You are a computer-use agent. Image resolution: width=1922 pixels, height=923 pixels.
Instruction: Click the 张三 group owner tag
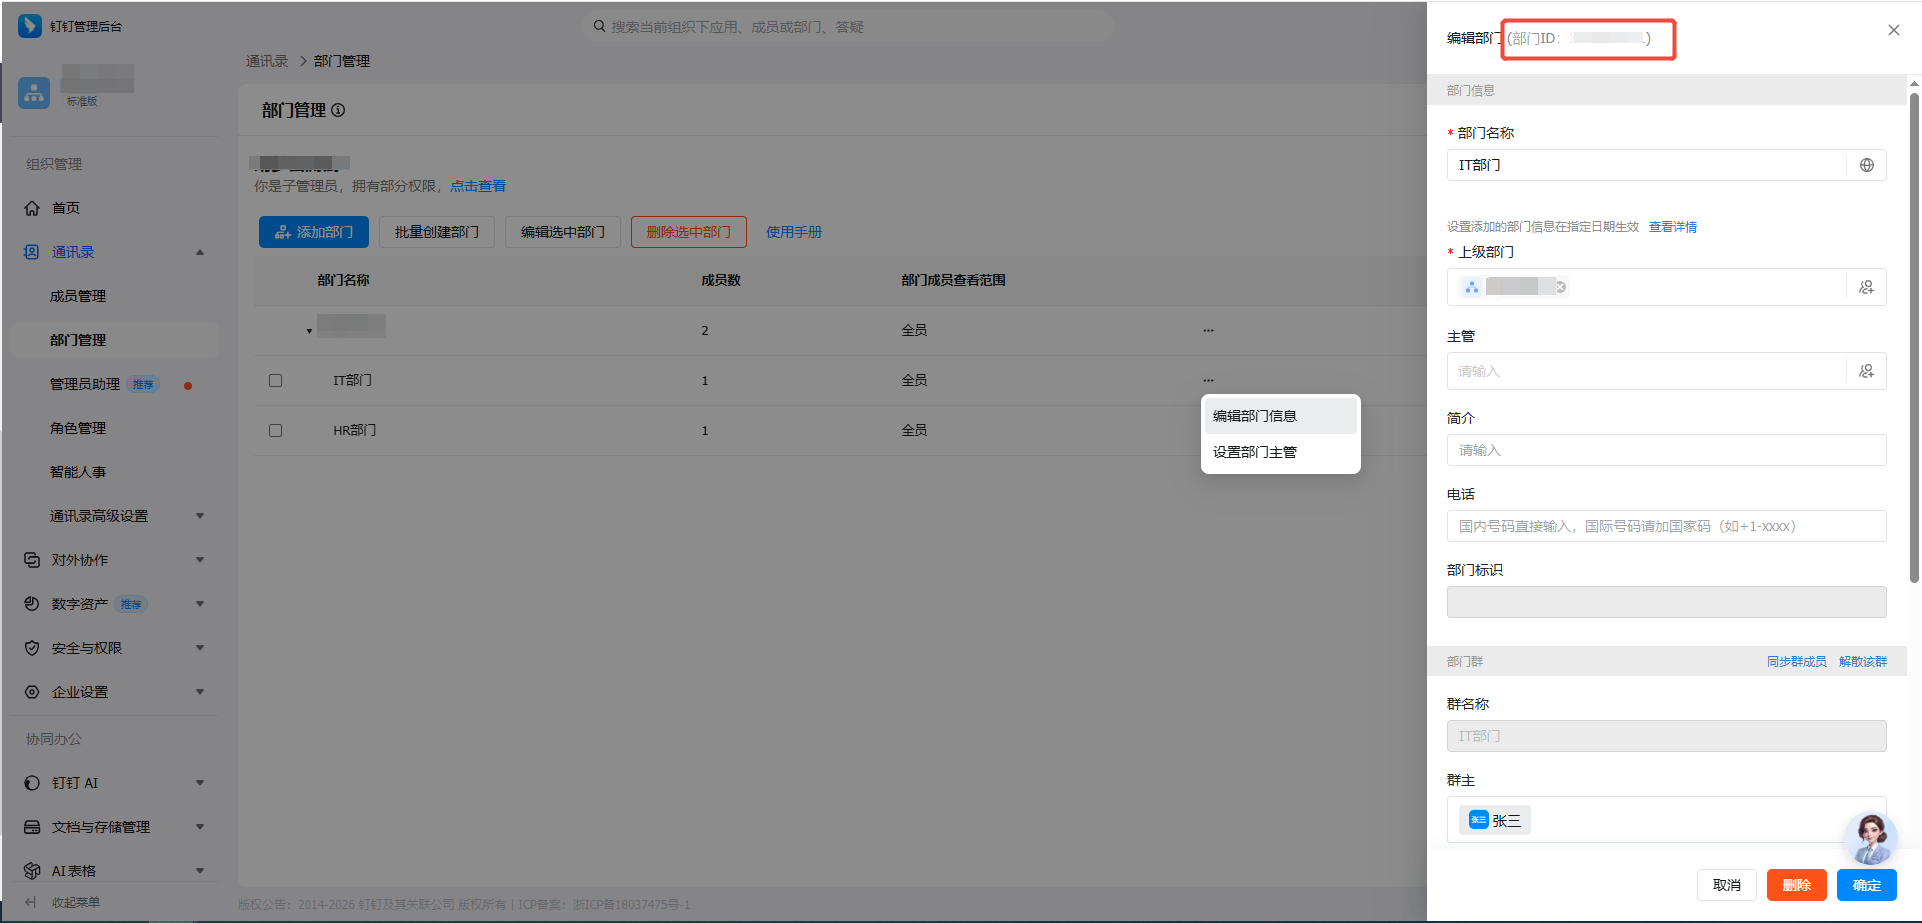click(1495, 820)
